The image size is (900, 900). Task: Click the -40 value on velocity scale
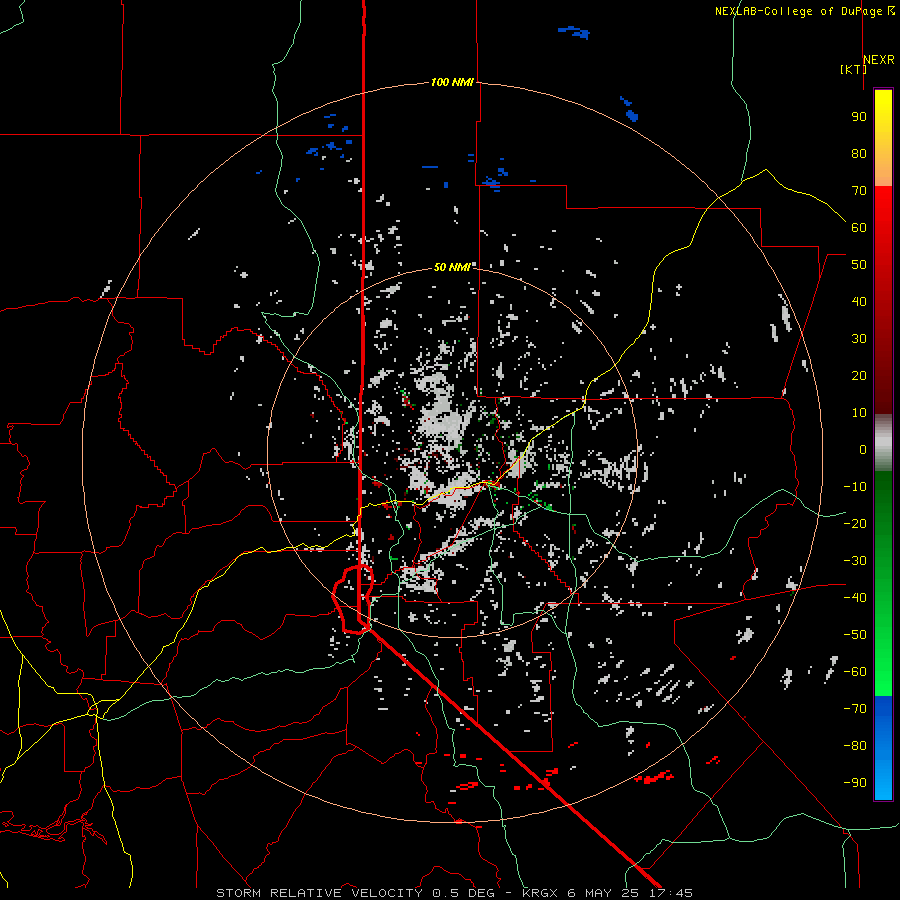click(x=855, y=598)
